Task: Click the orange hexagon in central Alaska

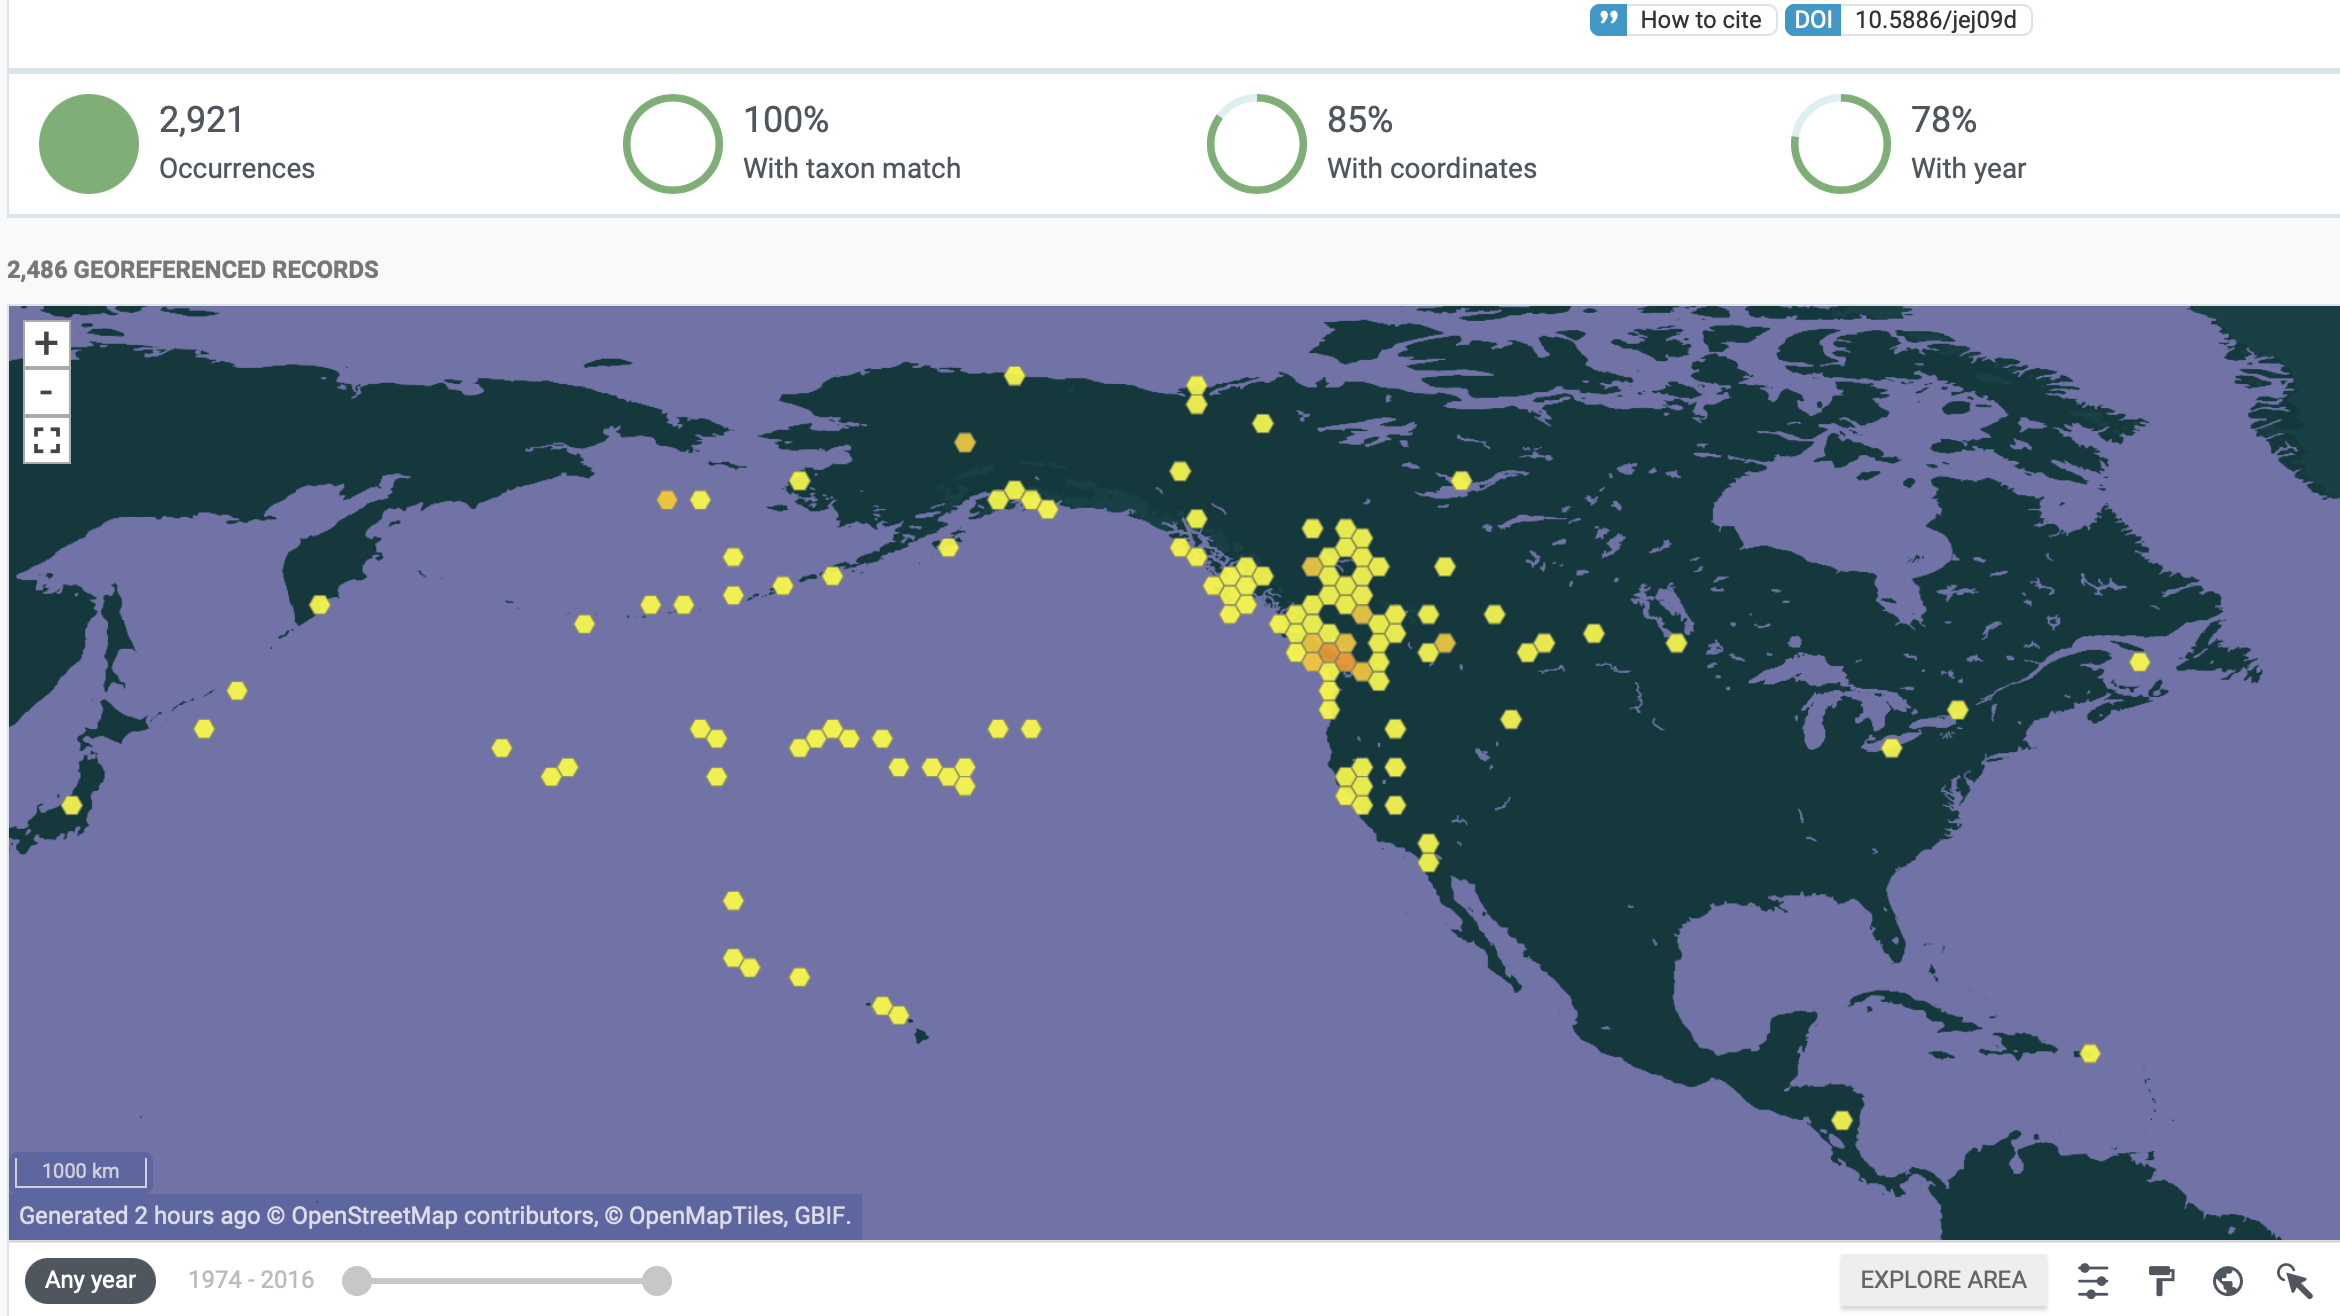Action: click(x=964, y=442)
